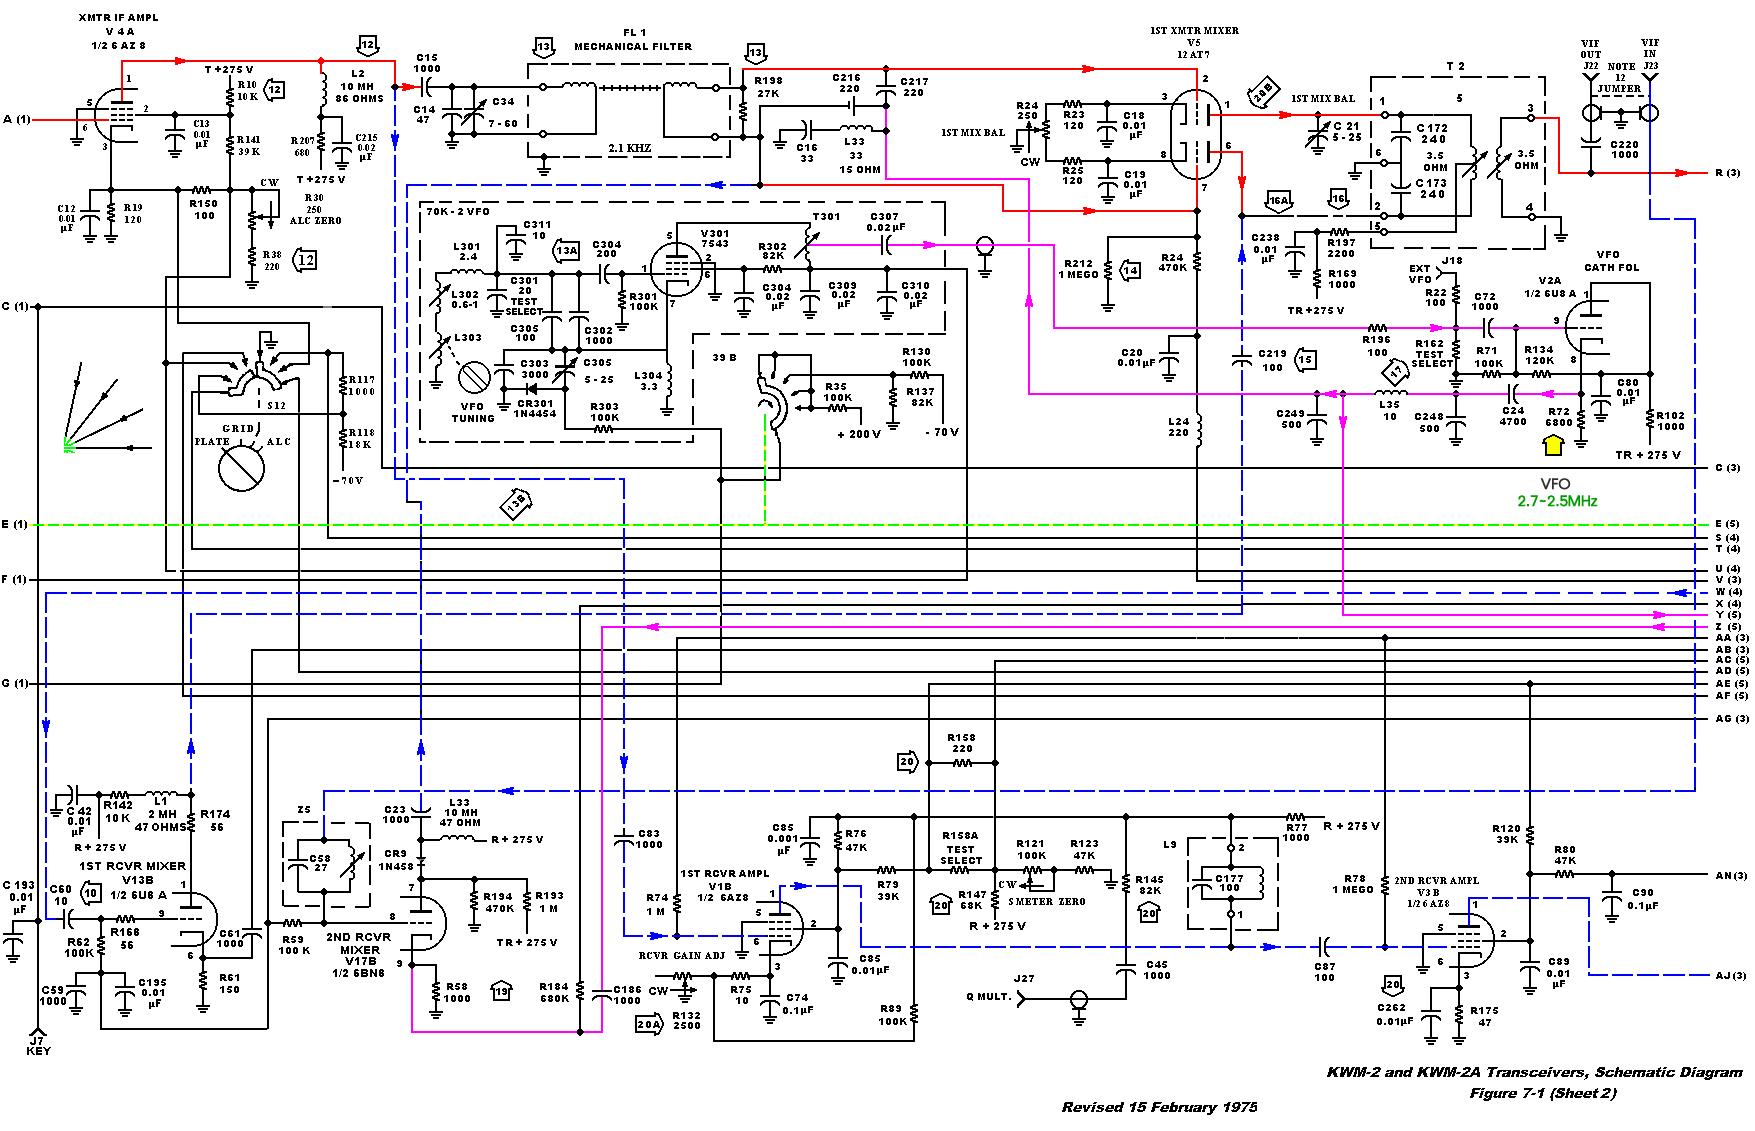
Task: Click the V301 7543 tube symbol
Action: 677,268
